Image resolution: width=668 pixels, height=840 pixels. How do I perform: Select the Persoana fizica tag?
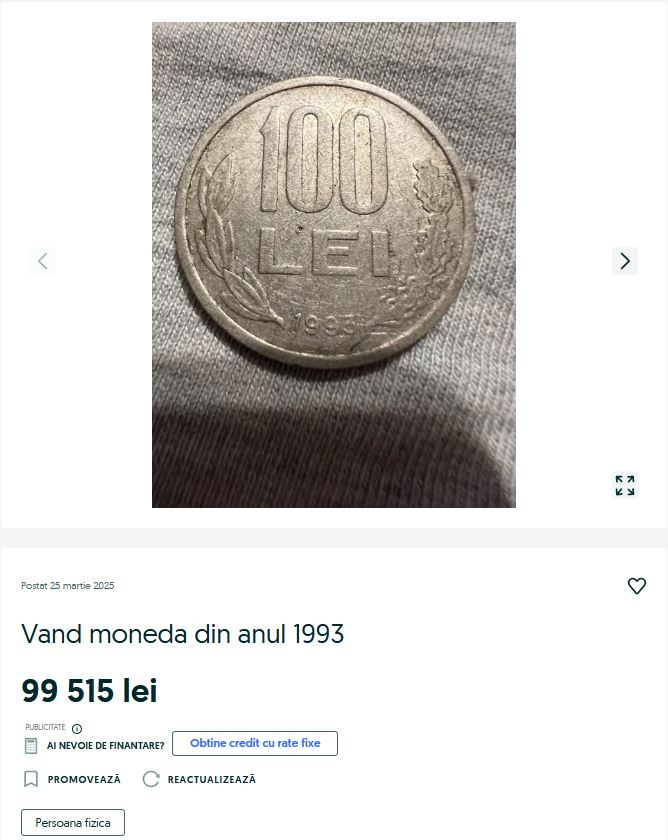(73, 822)
